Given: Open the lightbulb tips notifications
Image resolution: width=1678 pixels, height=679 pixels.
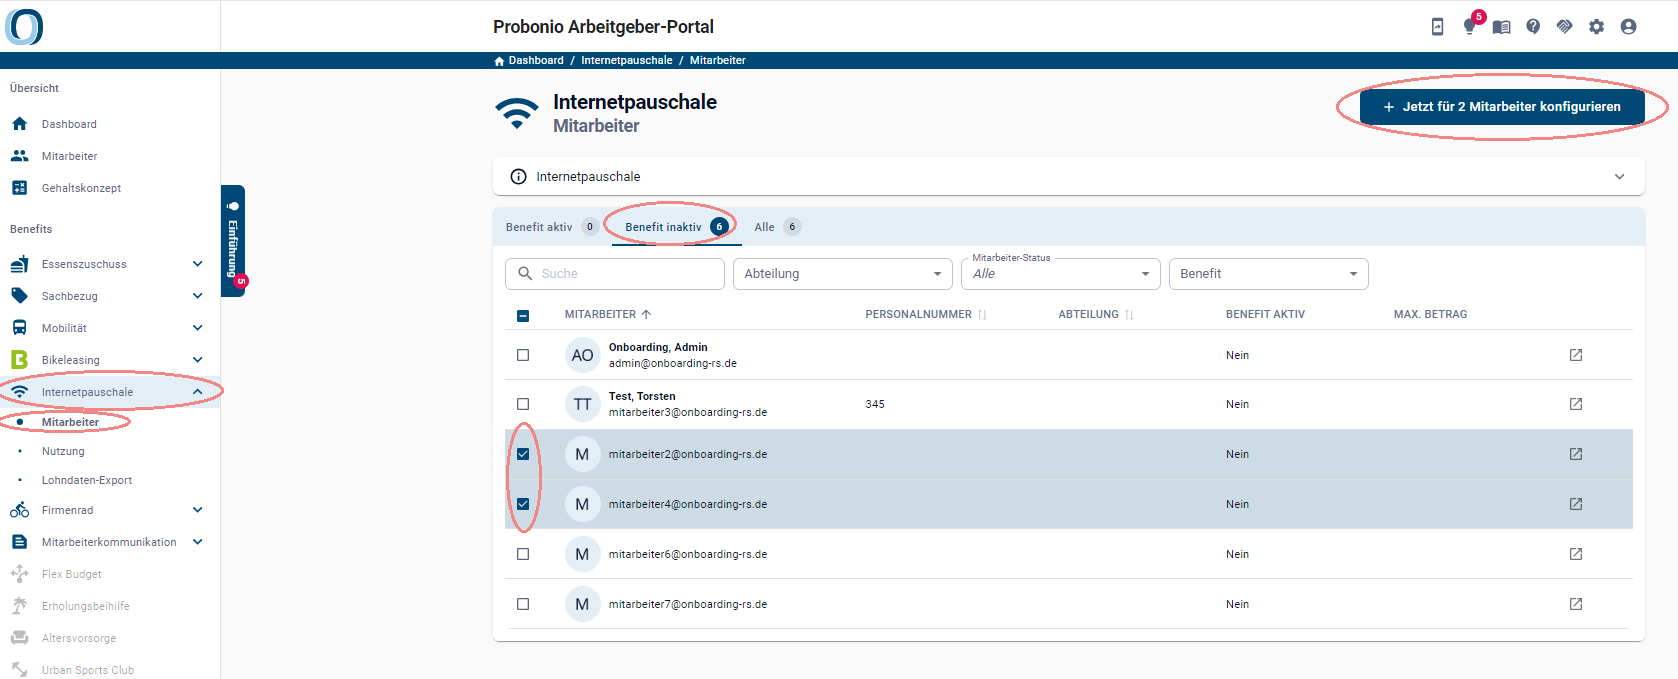Looking at the screenshot, I should (1469, 27).
